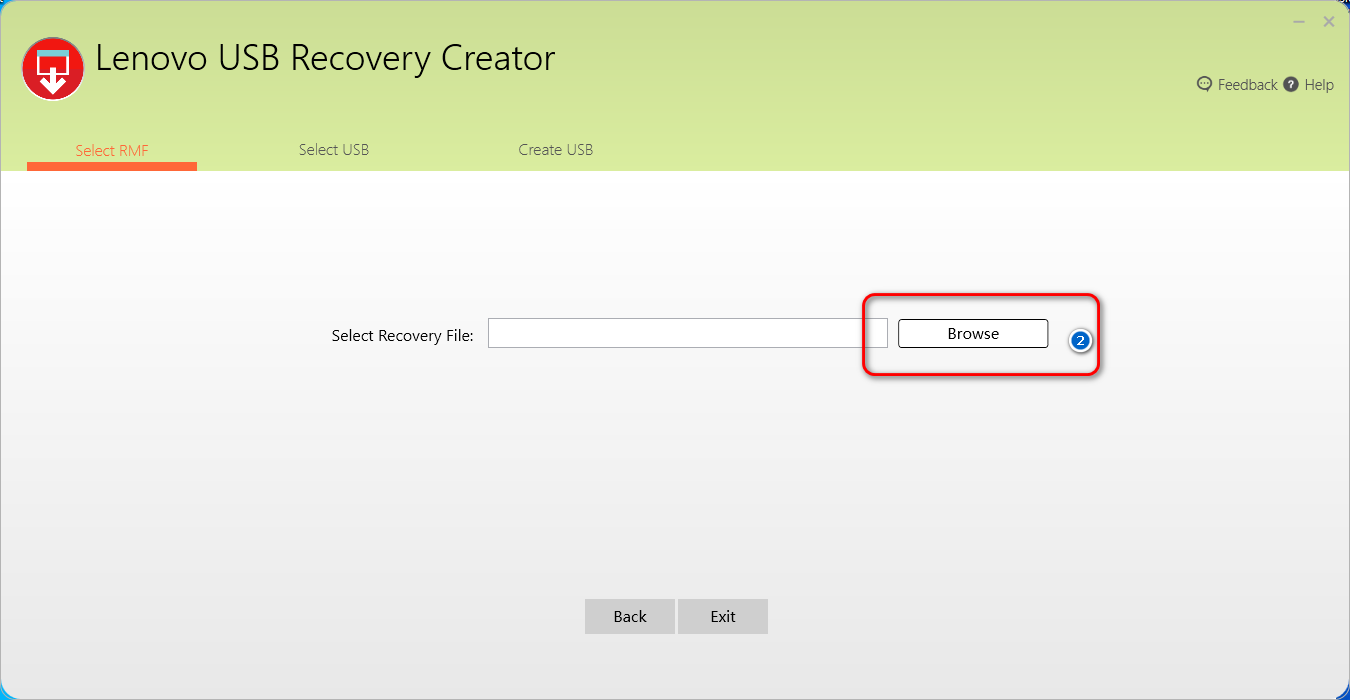Image resolution: width=1350 pixels, height=700 pixels.
Task: Click the Help question mark icon
Action: coord(1291,84)
